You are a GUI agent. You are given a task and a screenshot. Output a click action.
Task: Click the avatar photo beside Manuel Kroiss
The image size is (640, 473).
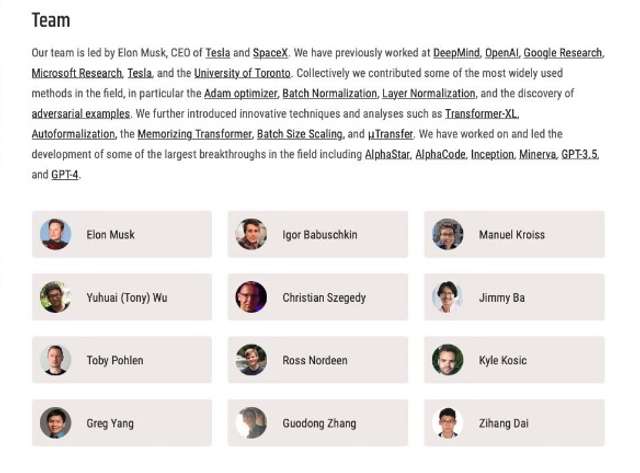coord(447,234)
